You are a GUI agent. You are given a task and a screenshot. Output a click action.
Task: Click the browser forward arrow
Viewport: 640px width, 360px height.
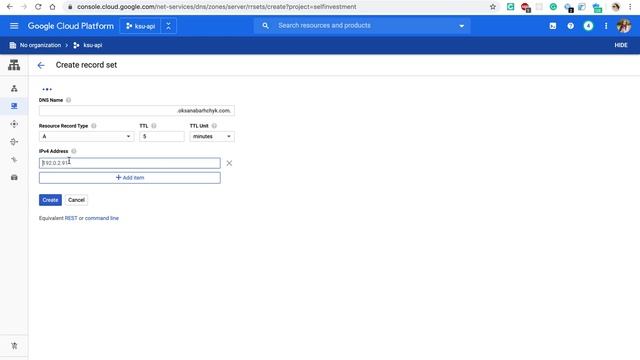[x=24, y=7]
